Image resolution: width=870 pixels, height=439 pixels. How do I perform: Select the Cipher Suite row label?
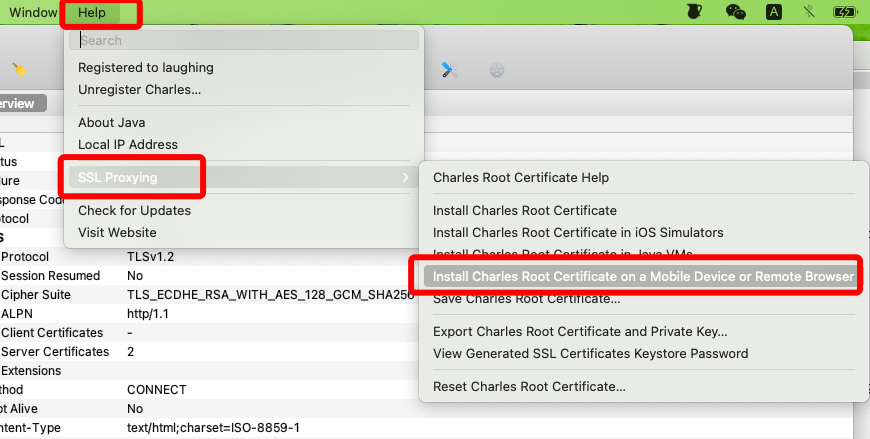point(36,295)
